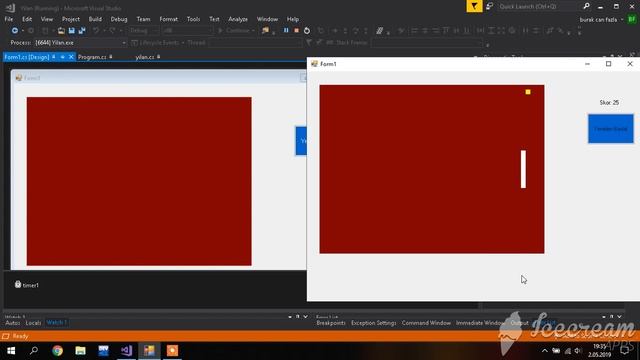Open taskbar search magnifier

[x=34, y=351]
